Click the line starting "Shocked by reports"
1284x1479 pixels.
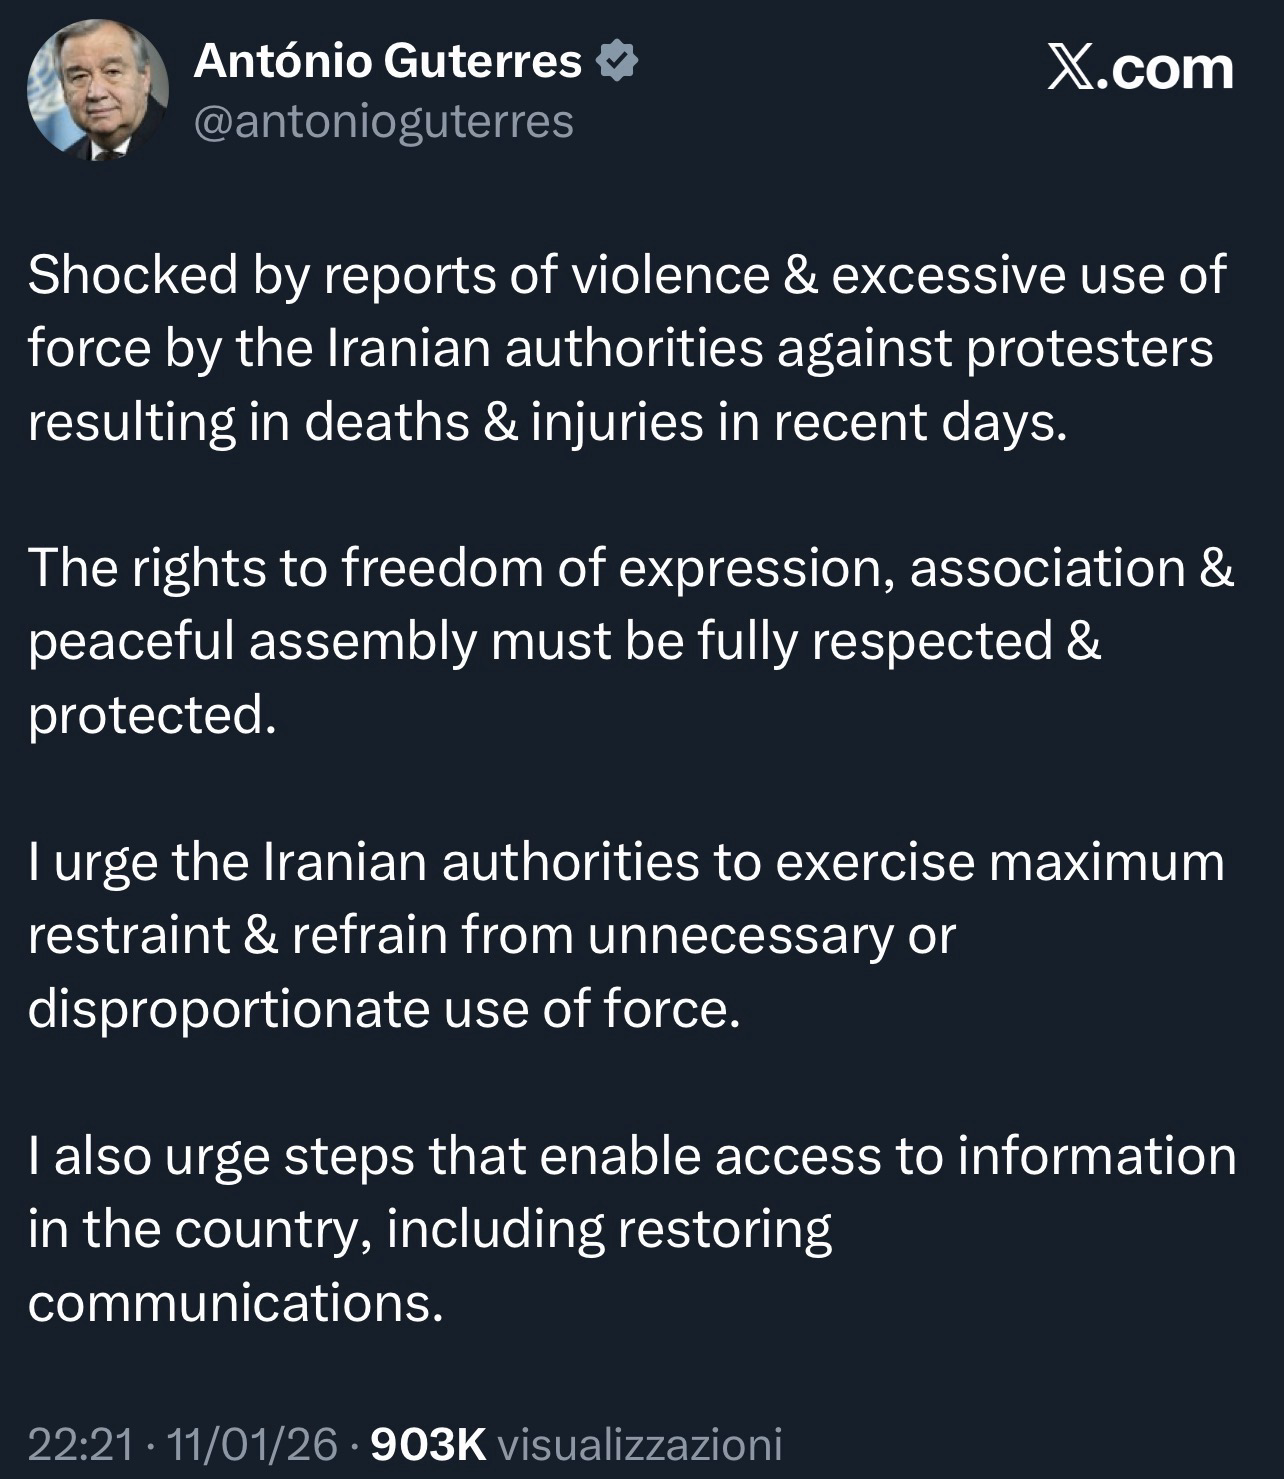(627, 275)
